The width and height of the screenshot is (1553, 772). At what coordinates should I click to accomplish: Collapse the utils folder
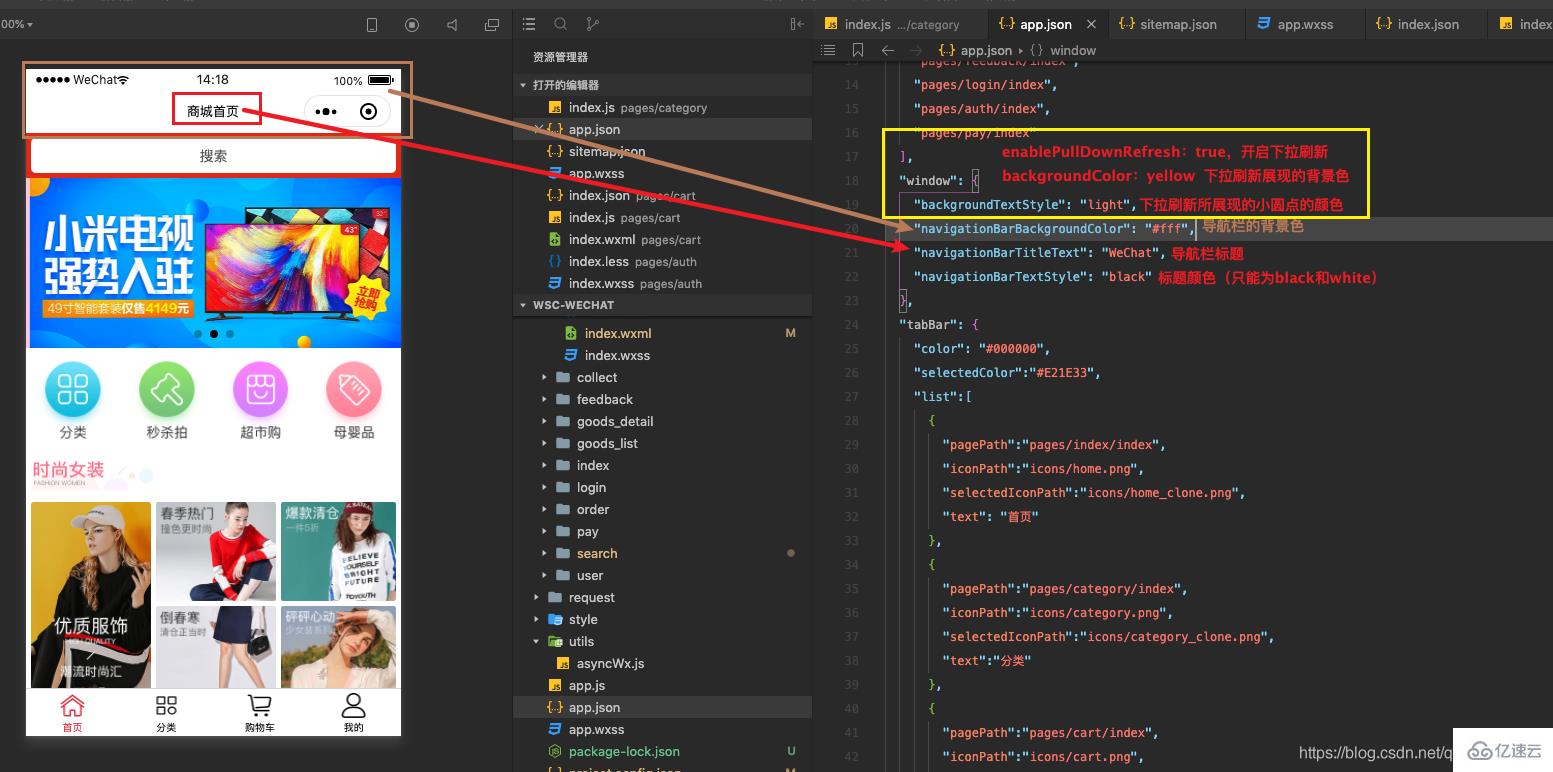point(536,641)
